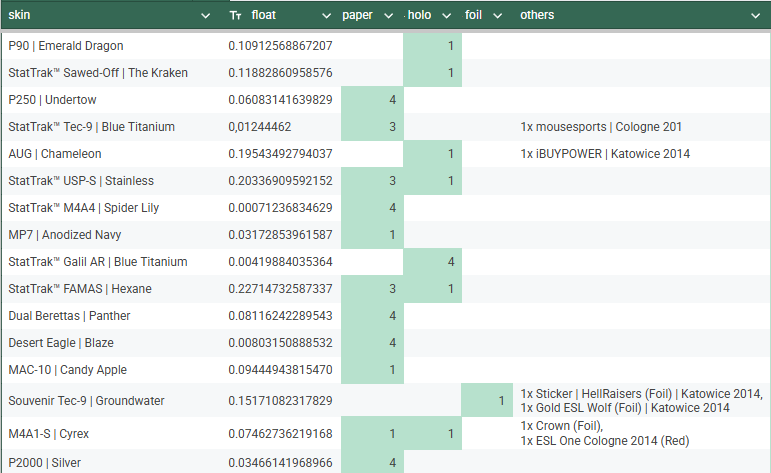Click paper count 3 in USP-S Stainless row
The width and height of the screenshot is (771, 473).
point(372,181)
